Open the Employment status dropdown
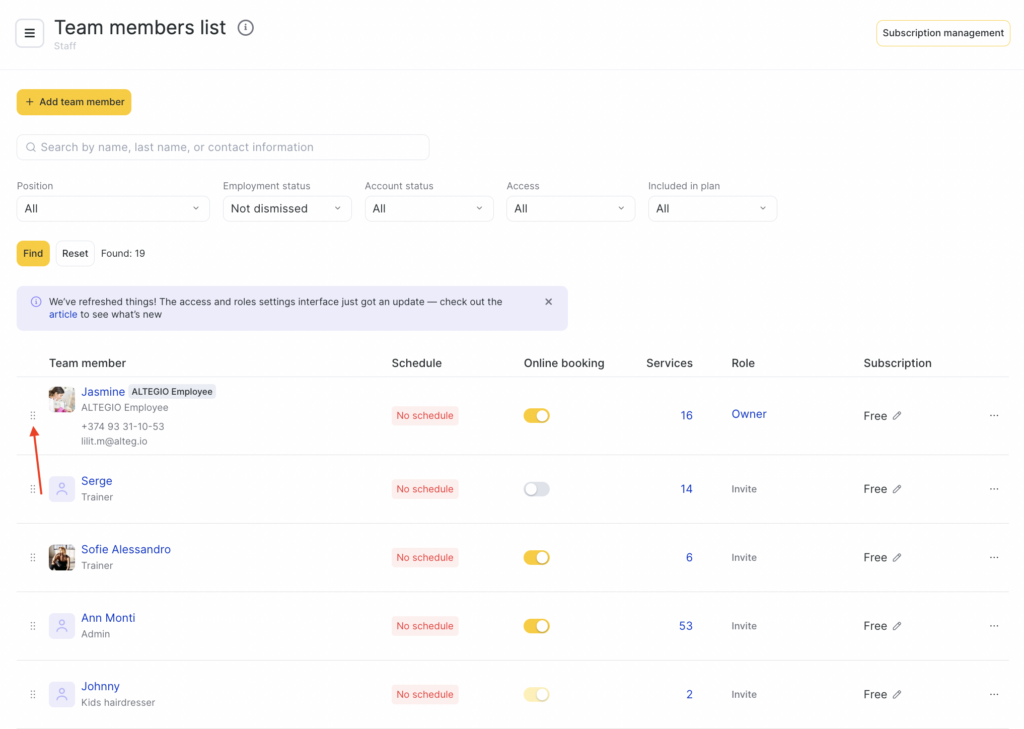 point(287,208)
